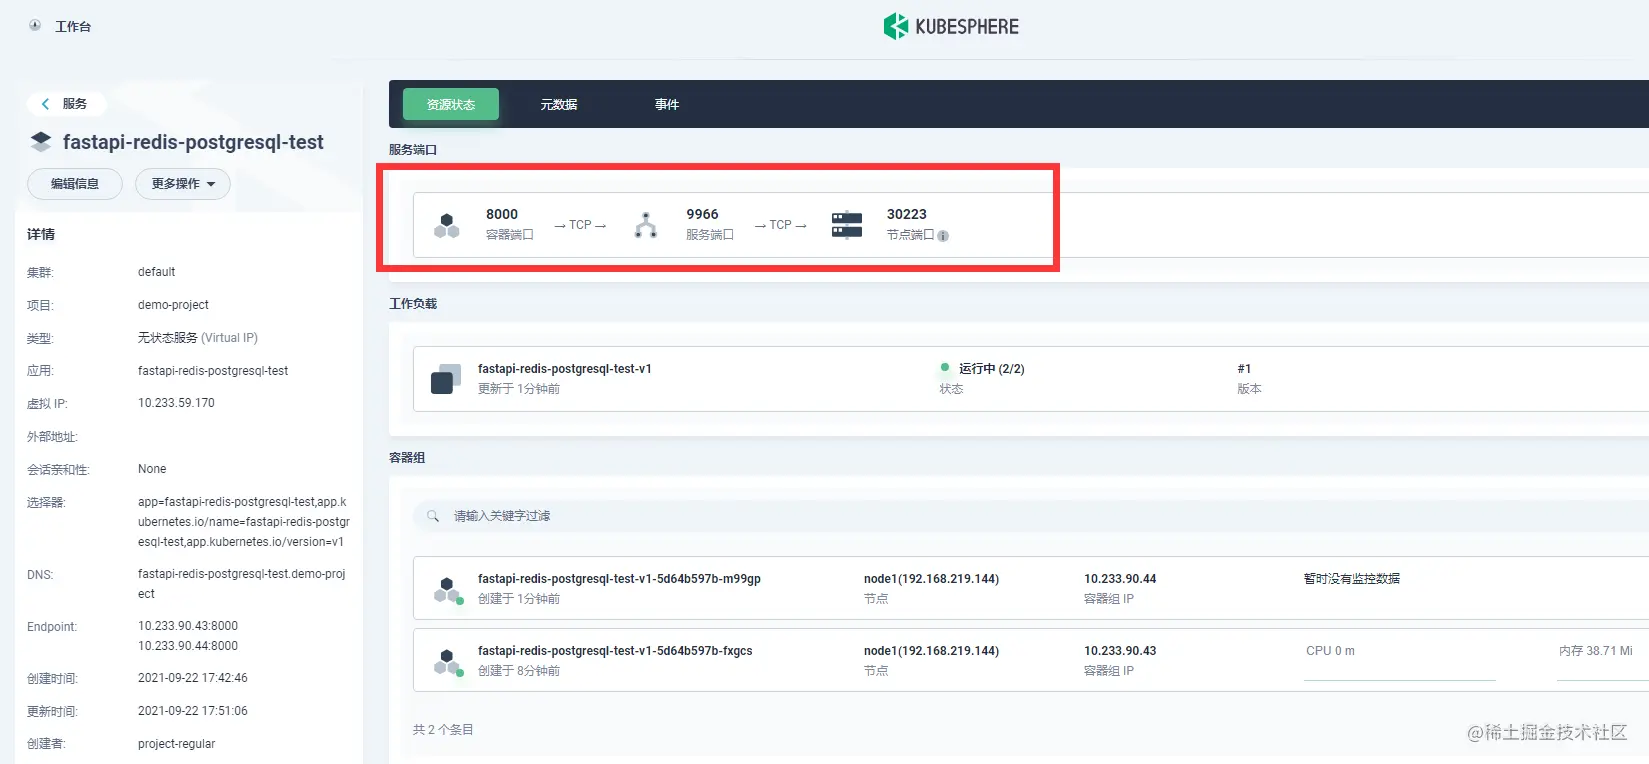The height and width of the screenshot is (764, 1649).
Task: Click the service port network icon
Action: click(x=646, y=225)
